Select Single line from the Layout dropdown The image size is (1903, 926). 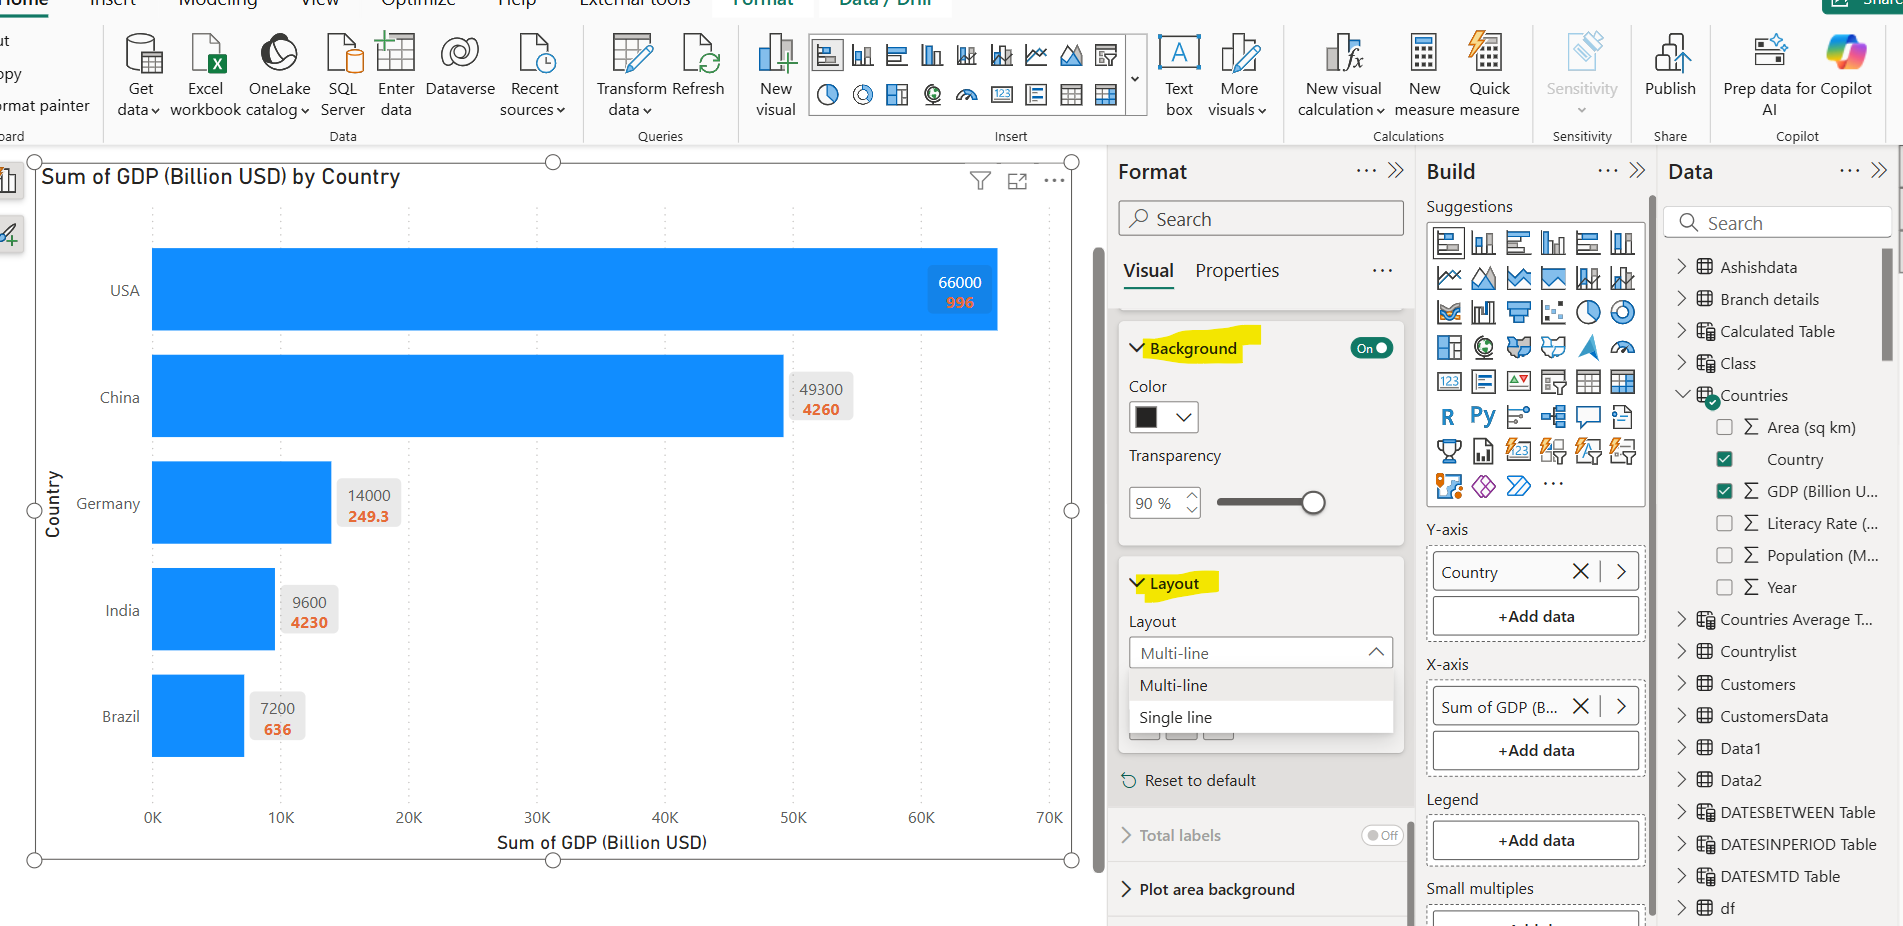pyautogui.click(x=1176, y=717)
